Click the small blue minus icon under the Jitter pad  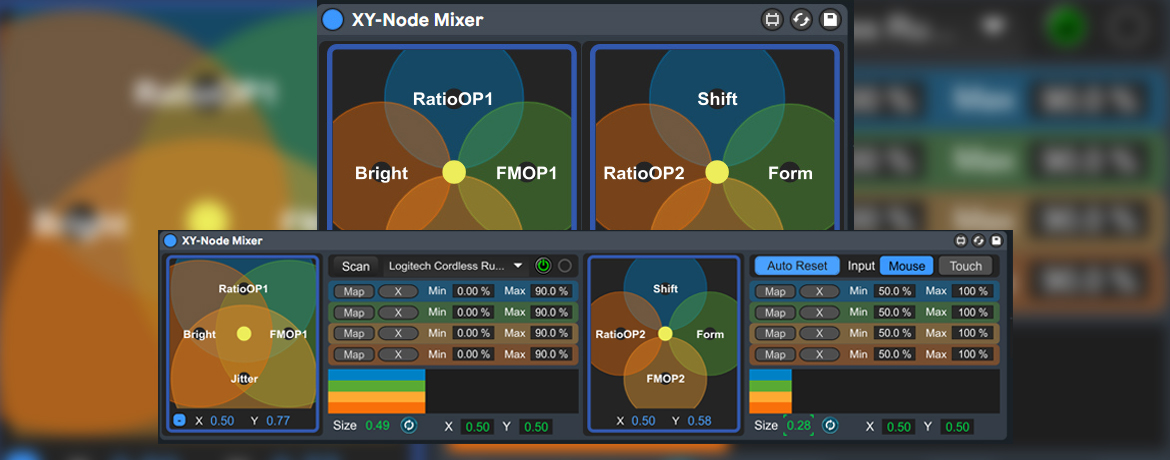[x=179, y=421]
